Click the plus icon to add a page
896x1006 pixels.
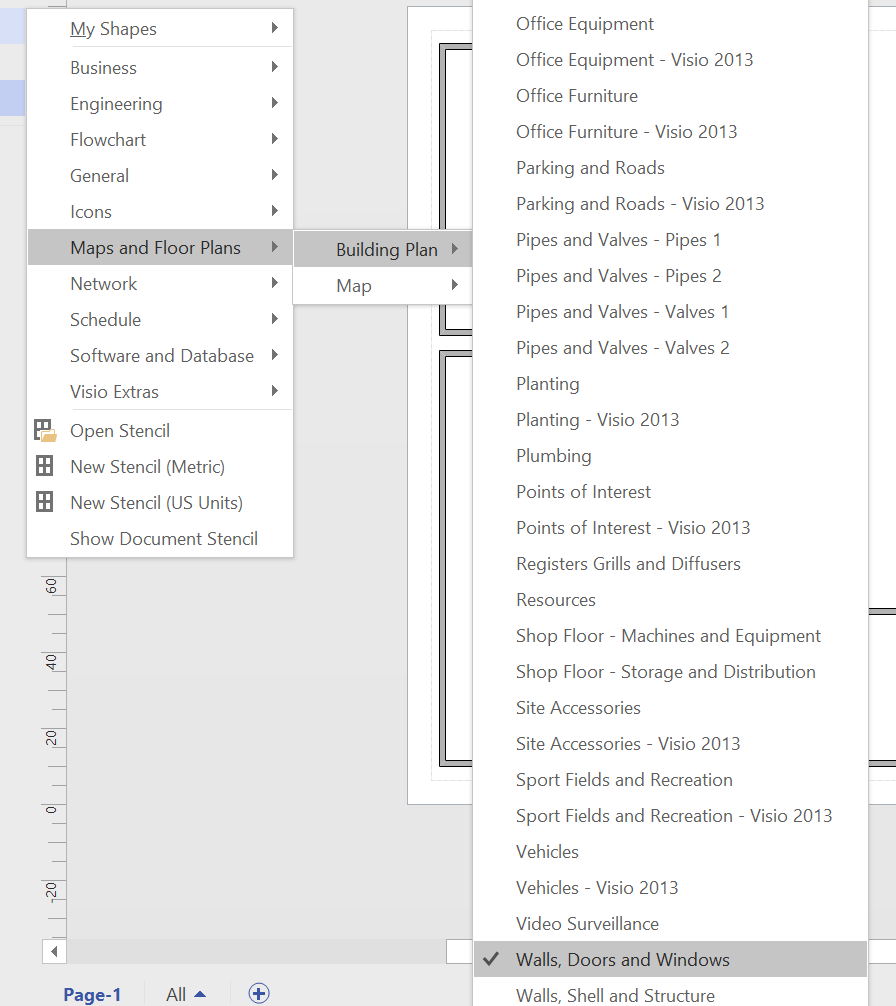pyautogui.click(x=258, y=993)
